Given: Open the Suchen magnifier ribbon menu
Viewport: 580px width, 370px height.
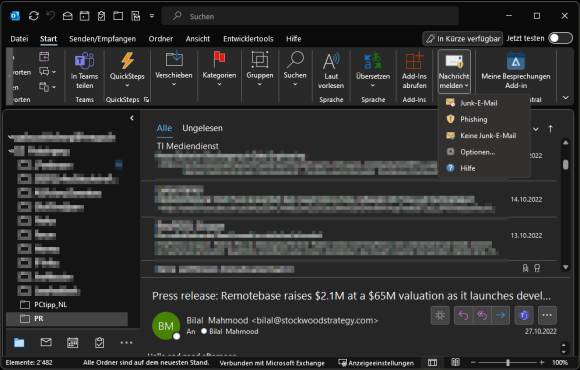Looking at the screenshot, I should coord(295,70).
